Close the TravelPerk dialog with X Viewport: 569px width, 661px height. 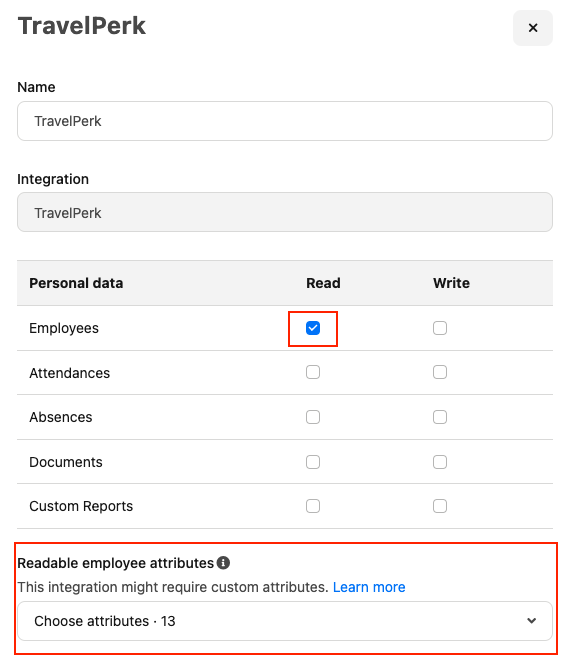(532, 28)
